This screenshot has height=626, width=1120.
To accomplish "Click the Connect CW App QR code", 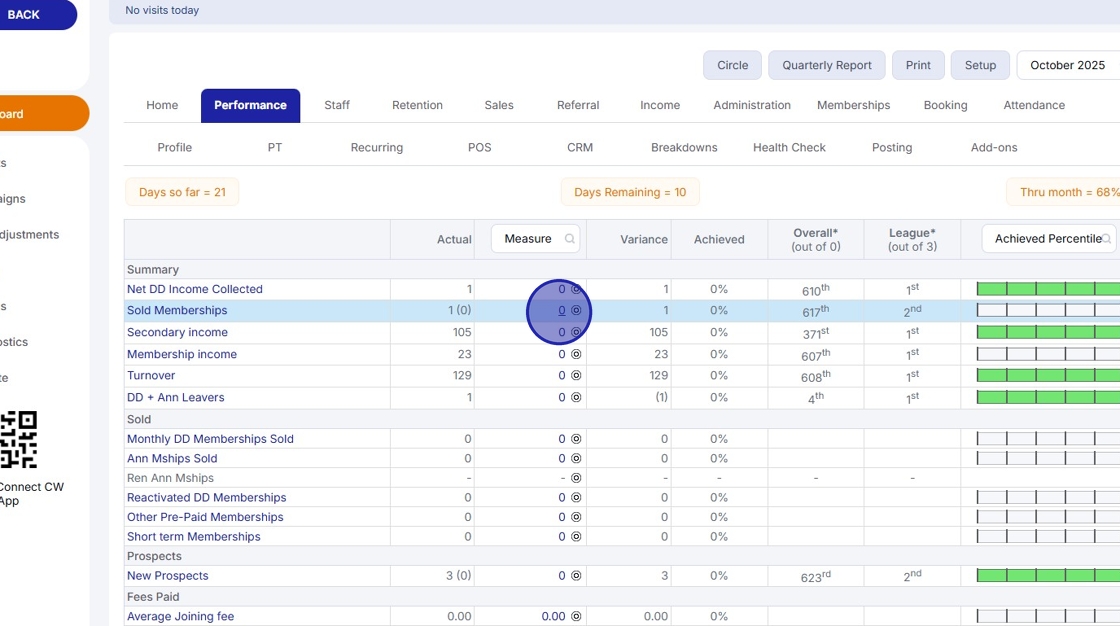I will pyautogui.click(x=18, y=439).
